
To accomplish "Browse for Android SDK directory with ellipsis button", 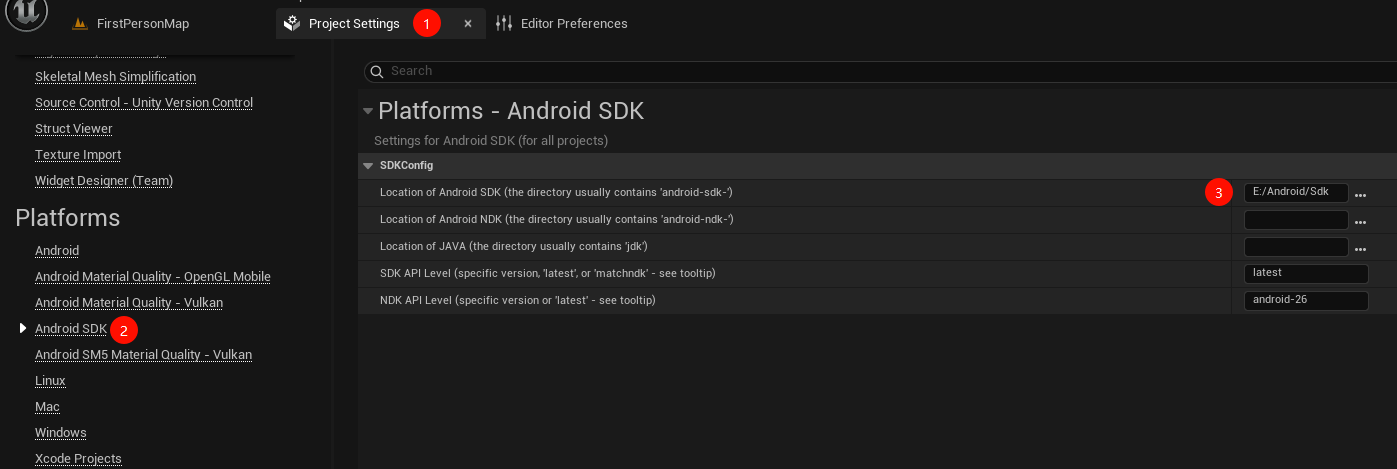I will [1360, 195].
